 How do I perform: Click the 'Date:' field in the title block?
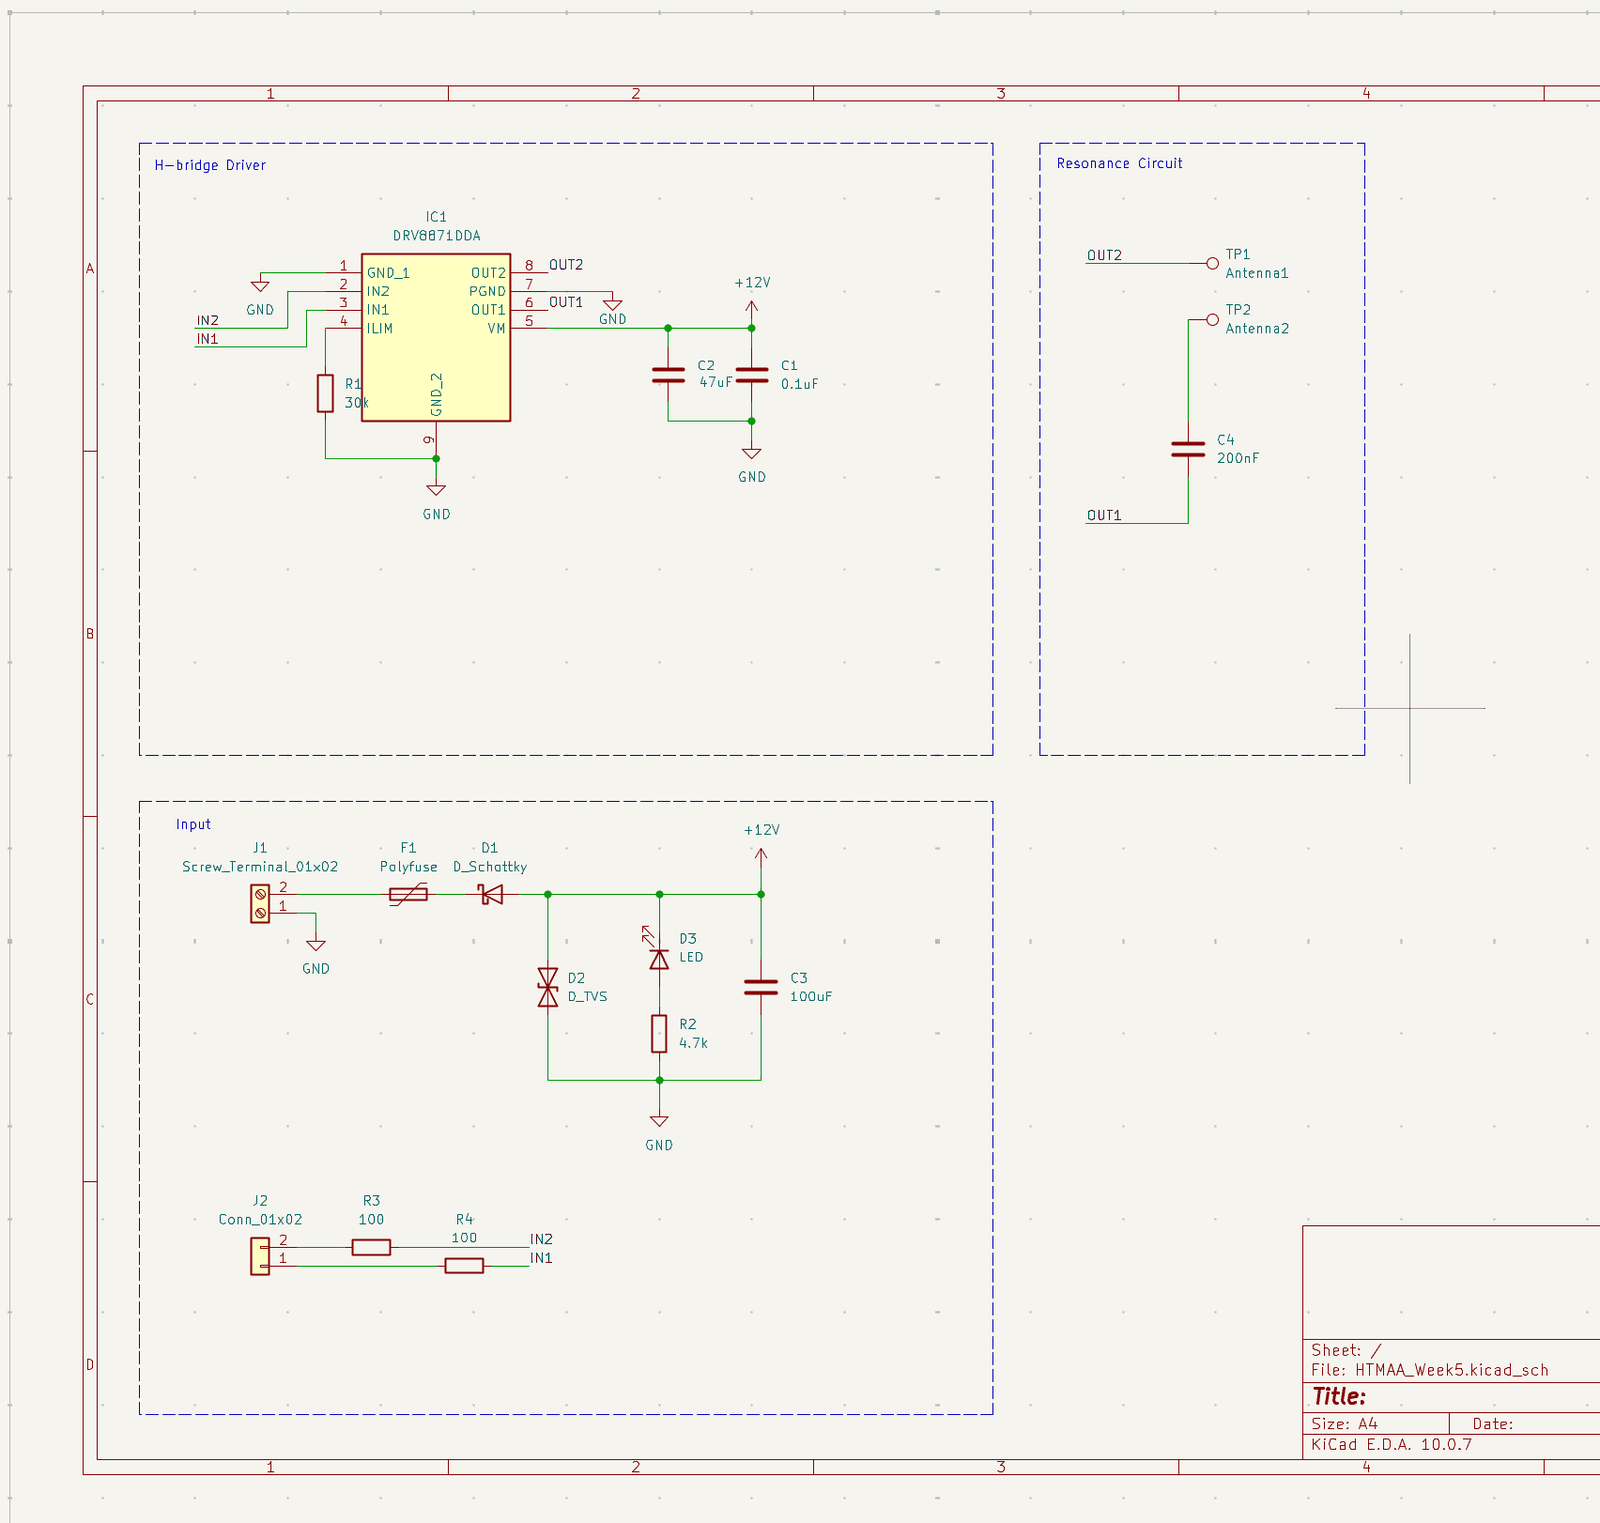point(1493,1423)
